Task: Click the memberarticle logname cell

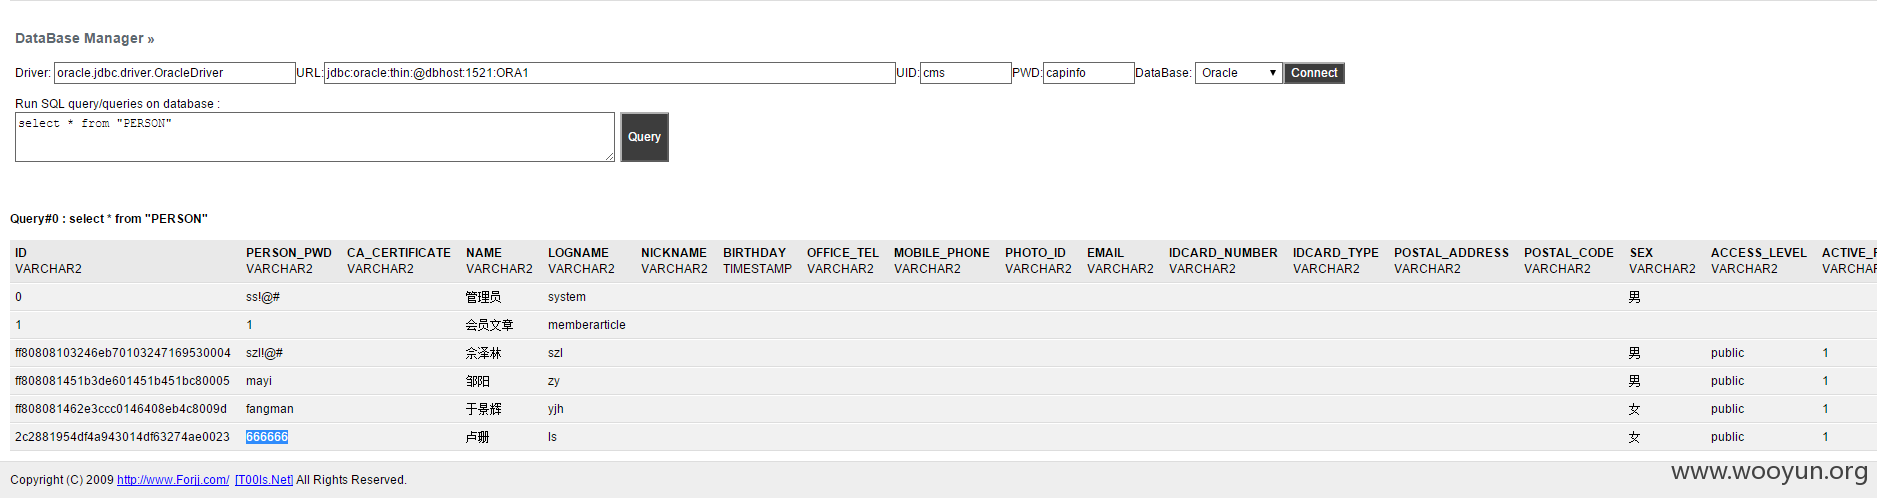Action: (587, 325)
